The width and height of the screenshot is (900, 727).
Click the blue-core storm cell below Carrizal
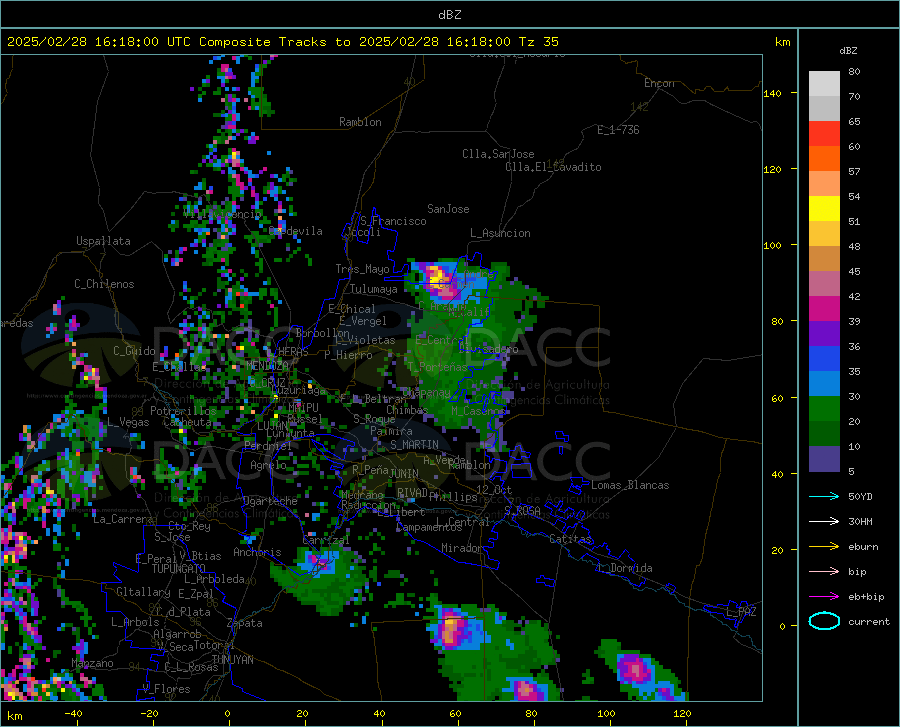(317, 561)
